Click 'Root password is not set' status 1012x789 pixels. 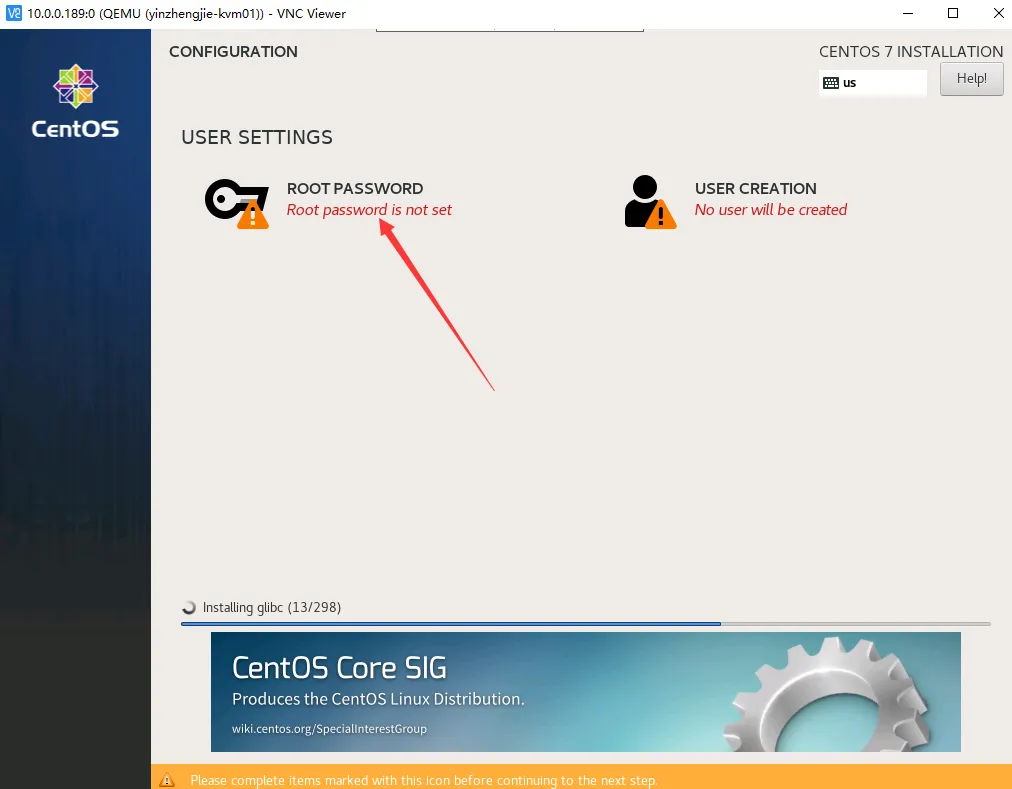click(x=369, y=210)
